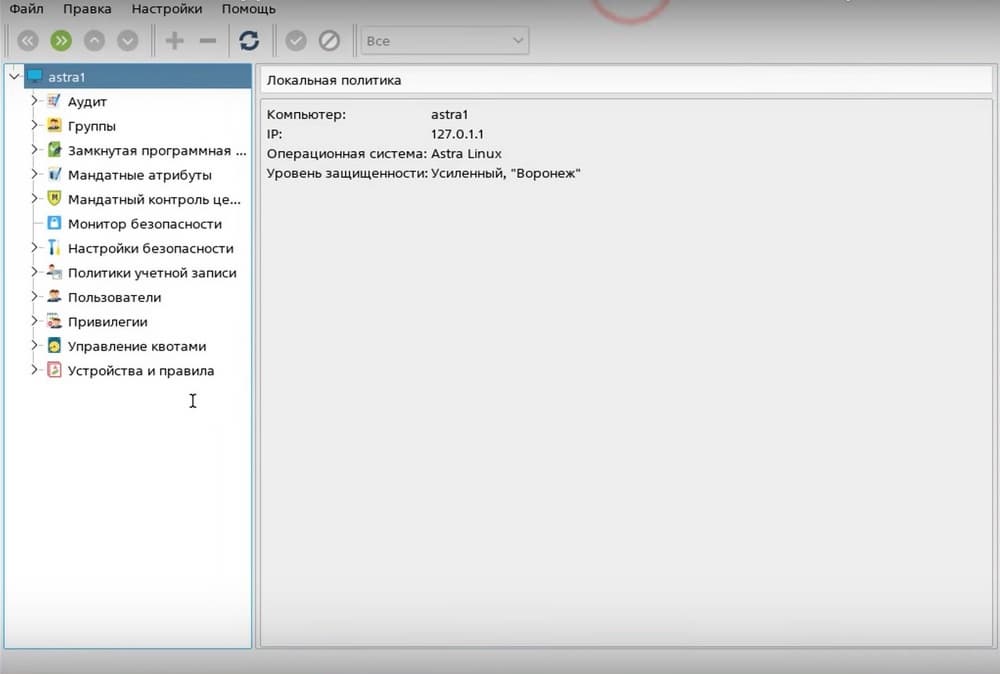Select 'Устройства и правила' tree label

(141, 370)
